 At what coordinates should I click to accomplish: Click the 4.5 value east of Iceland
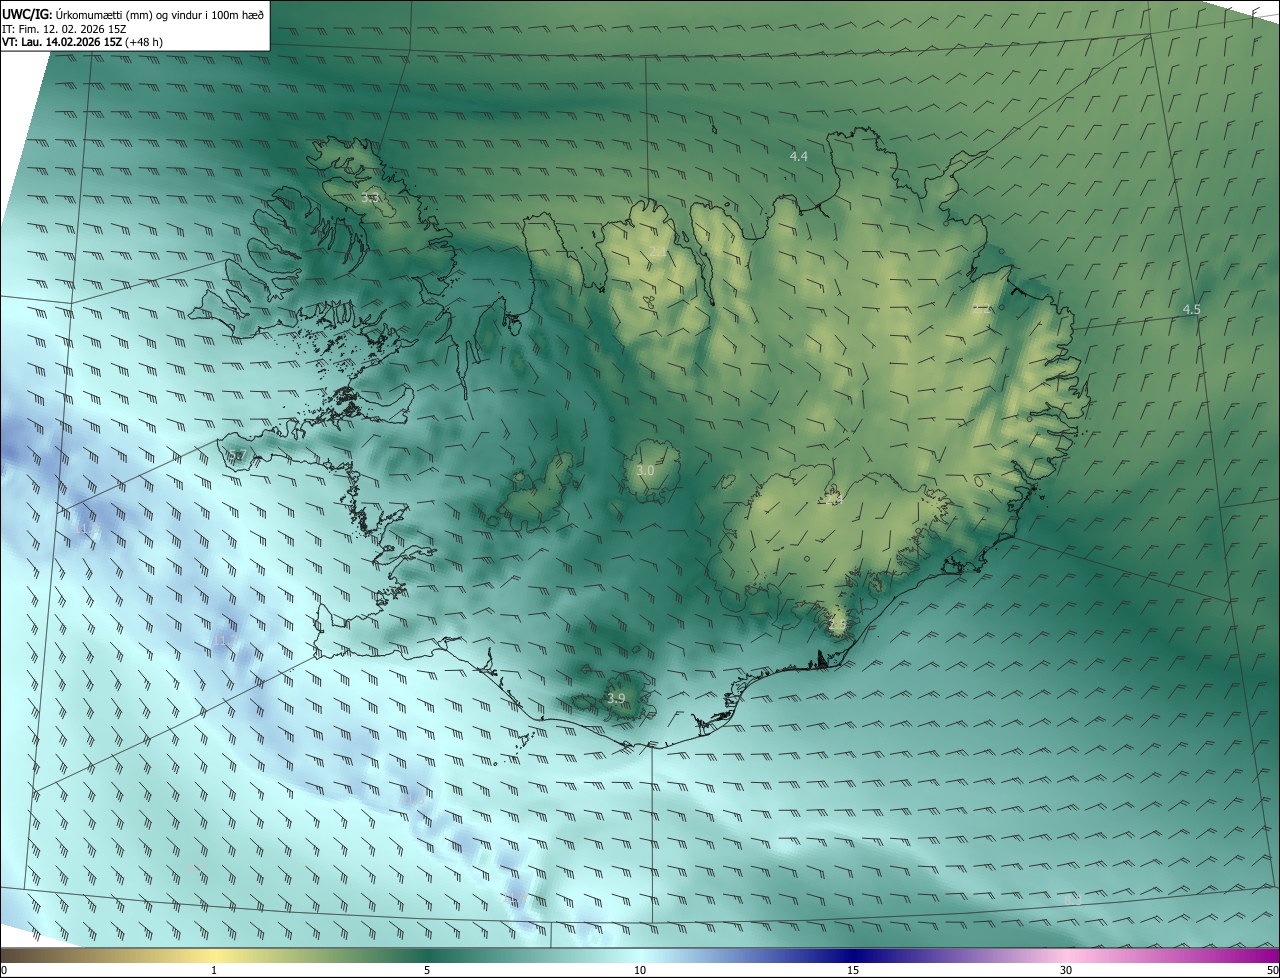(x=1191, y=310)
